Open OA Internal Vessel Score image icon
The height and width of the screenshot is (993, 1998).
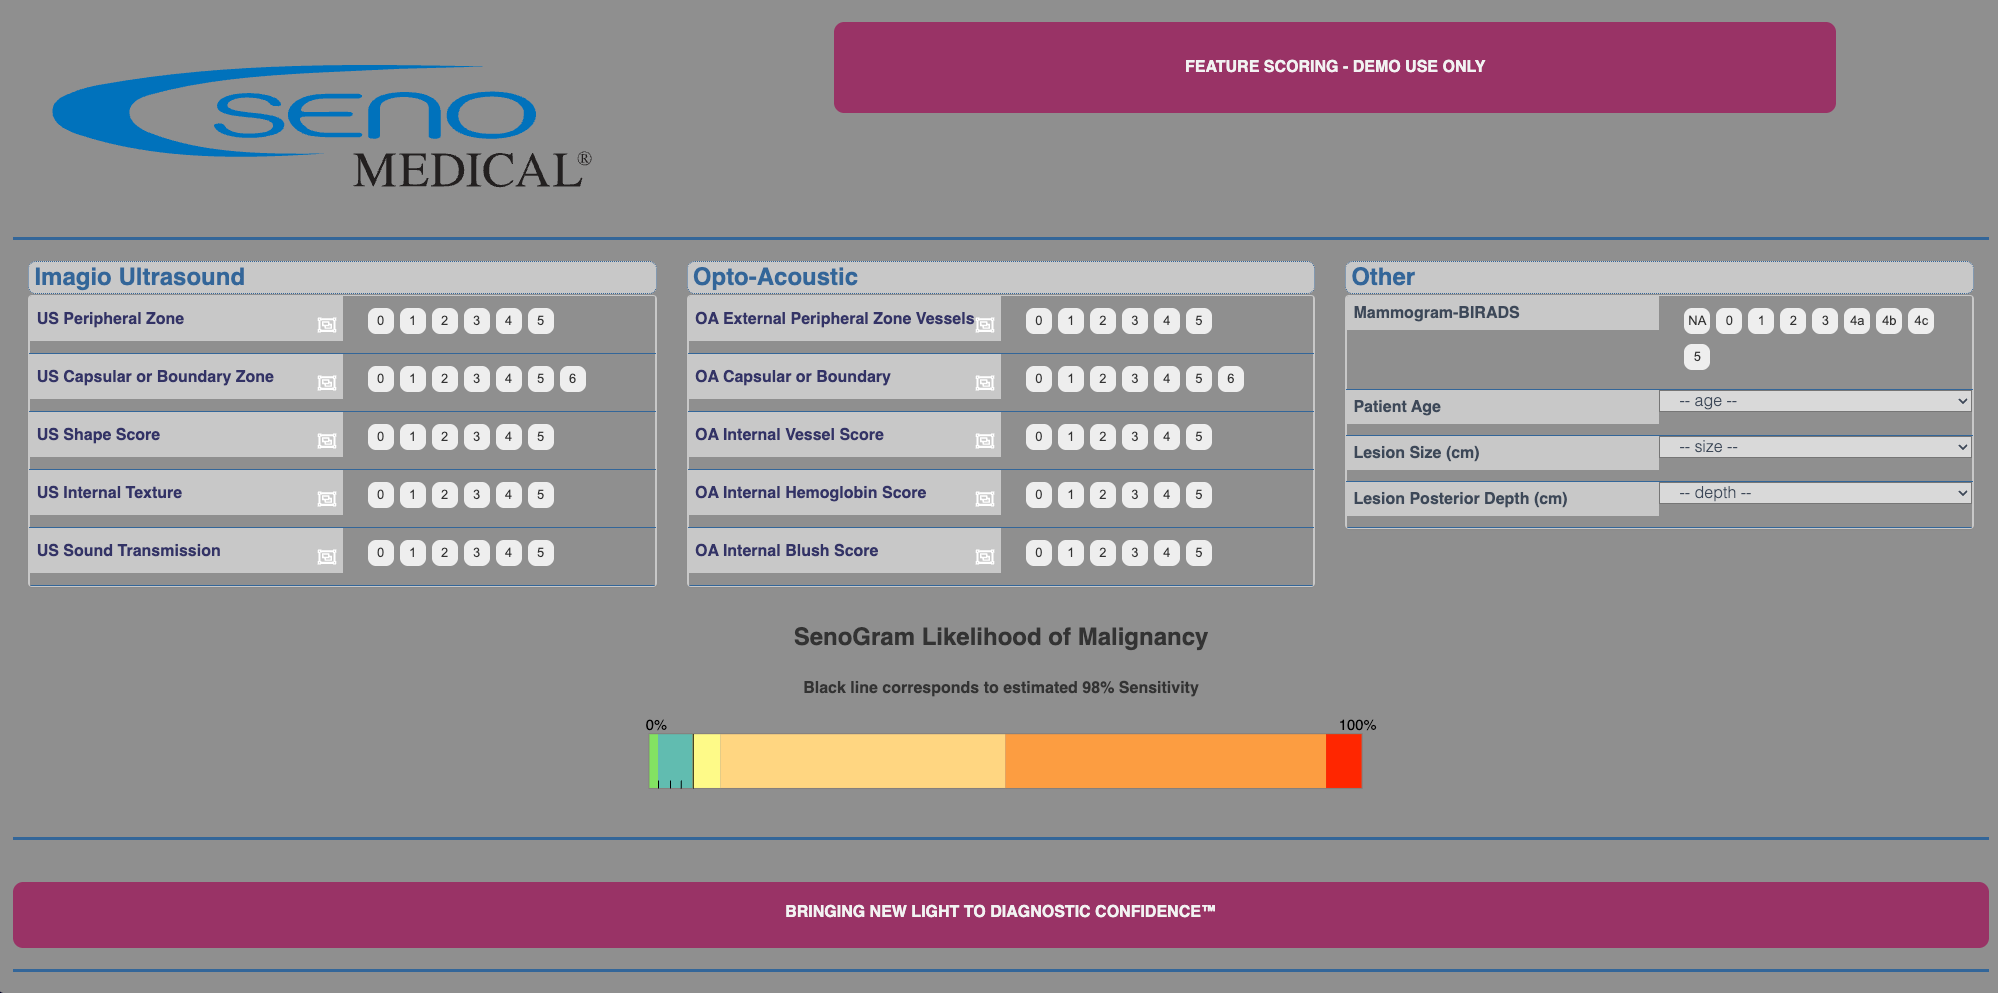click(x=985, y=441)
